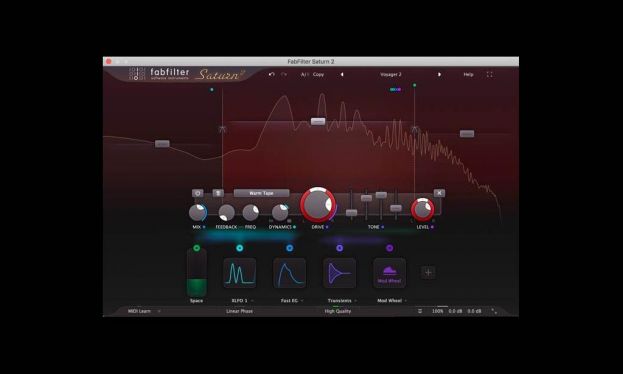Click the Feedback knob
The width and height of the screenshot is (623, 374).
226,213
